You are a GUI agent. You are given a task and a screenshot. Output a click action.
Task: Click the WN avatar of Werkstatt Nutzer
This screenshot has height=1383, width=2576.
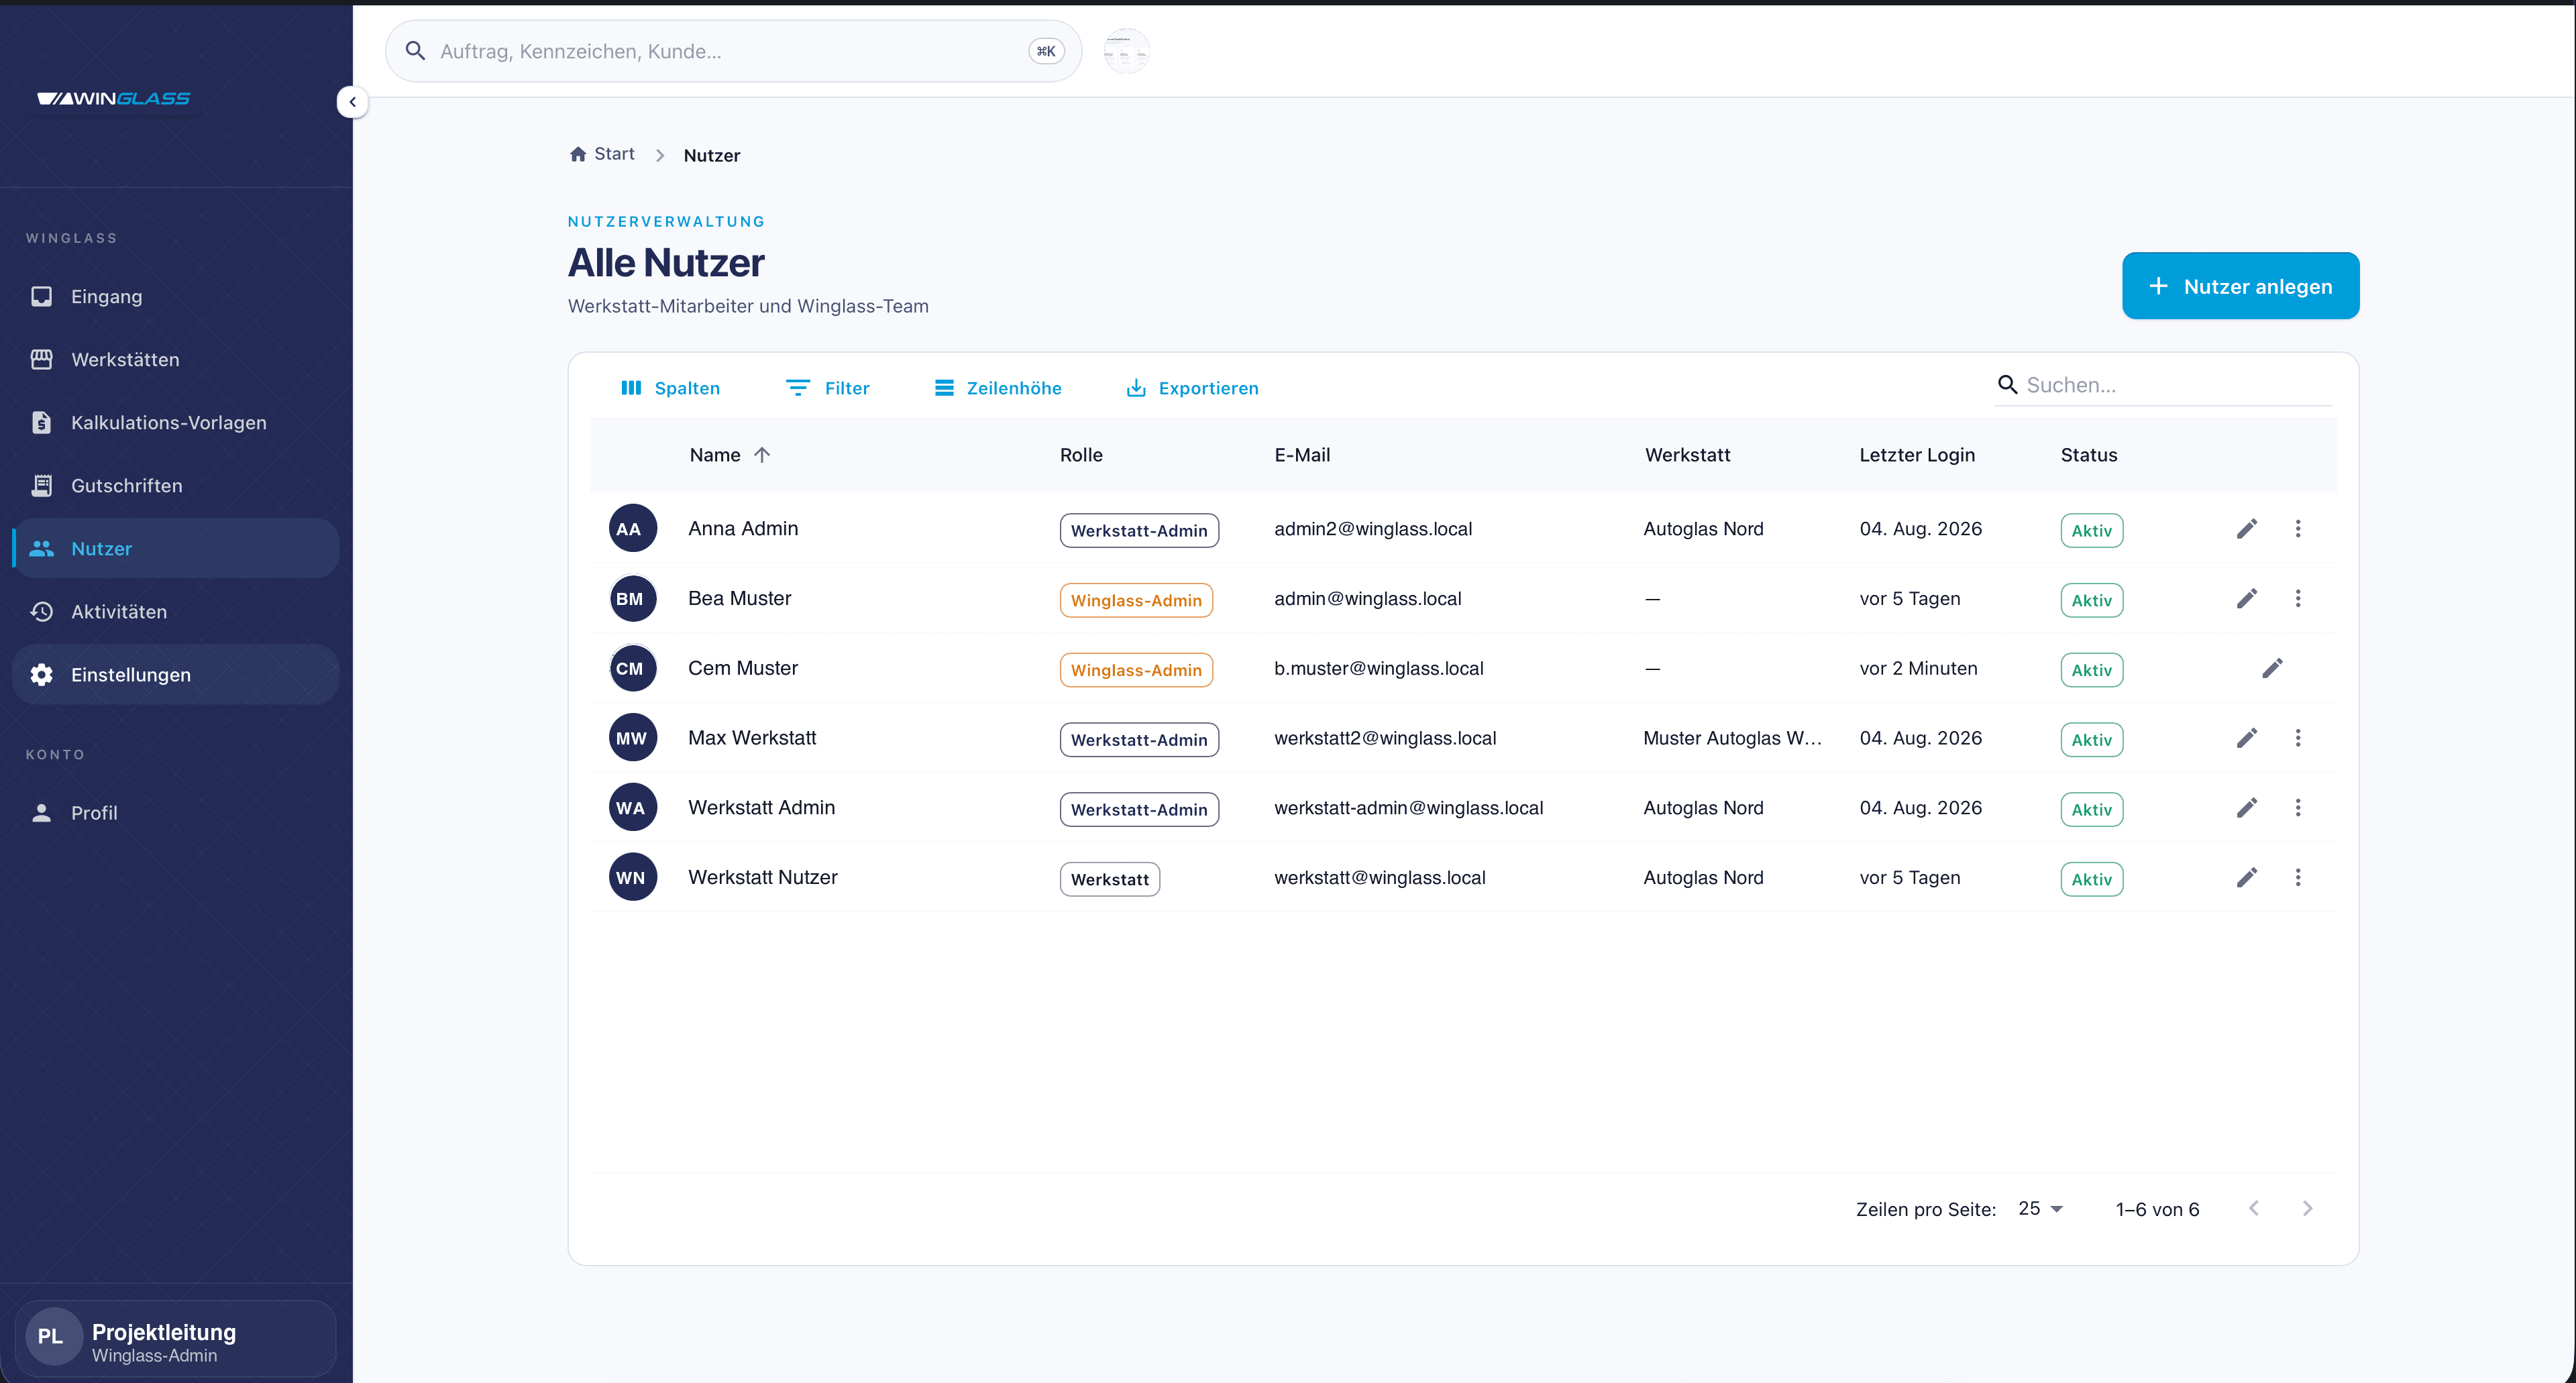(632, 877)
